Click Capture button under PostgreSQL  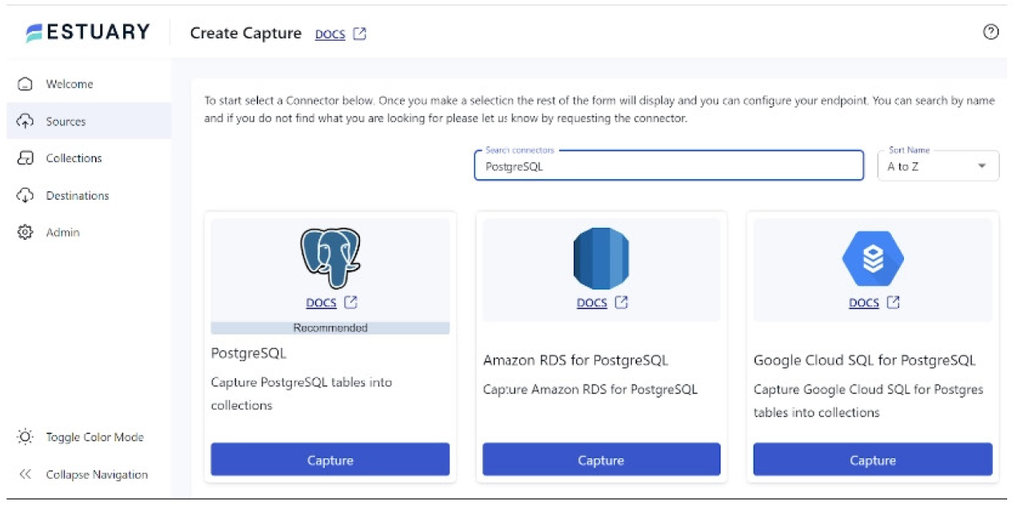pos(330,460)
